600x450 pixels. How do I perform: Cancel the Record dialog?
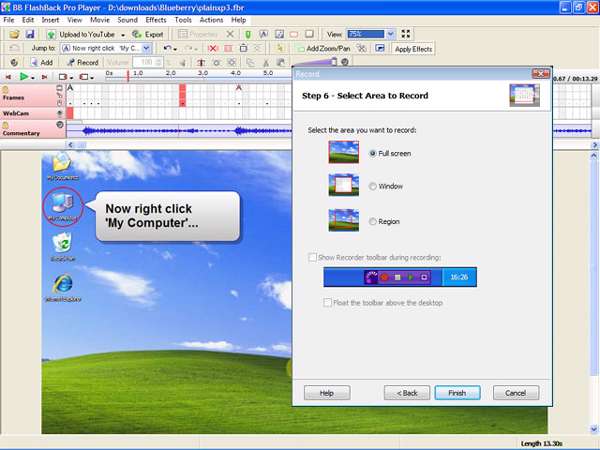coord(516,393)
